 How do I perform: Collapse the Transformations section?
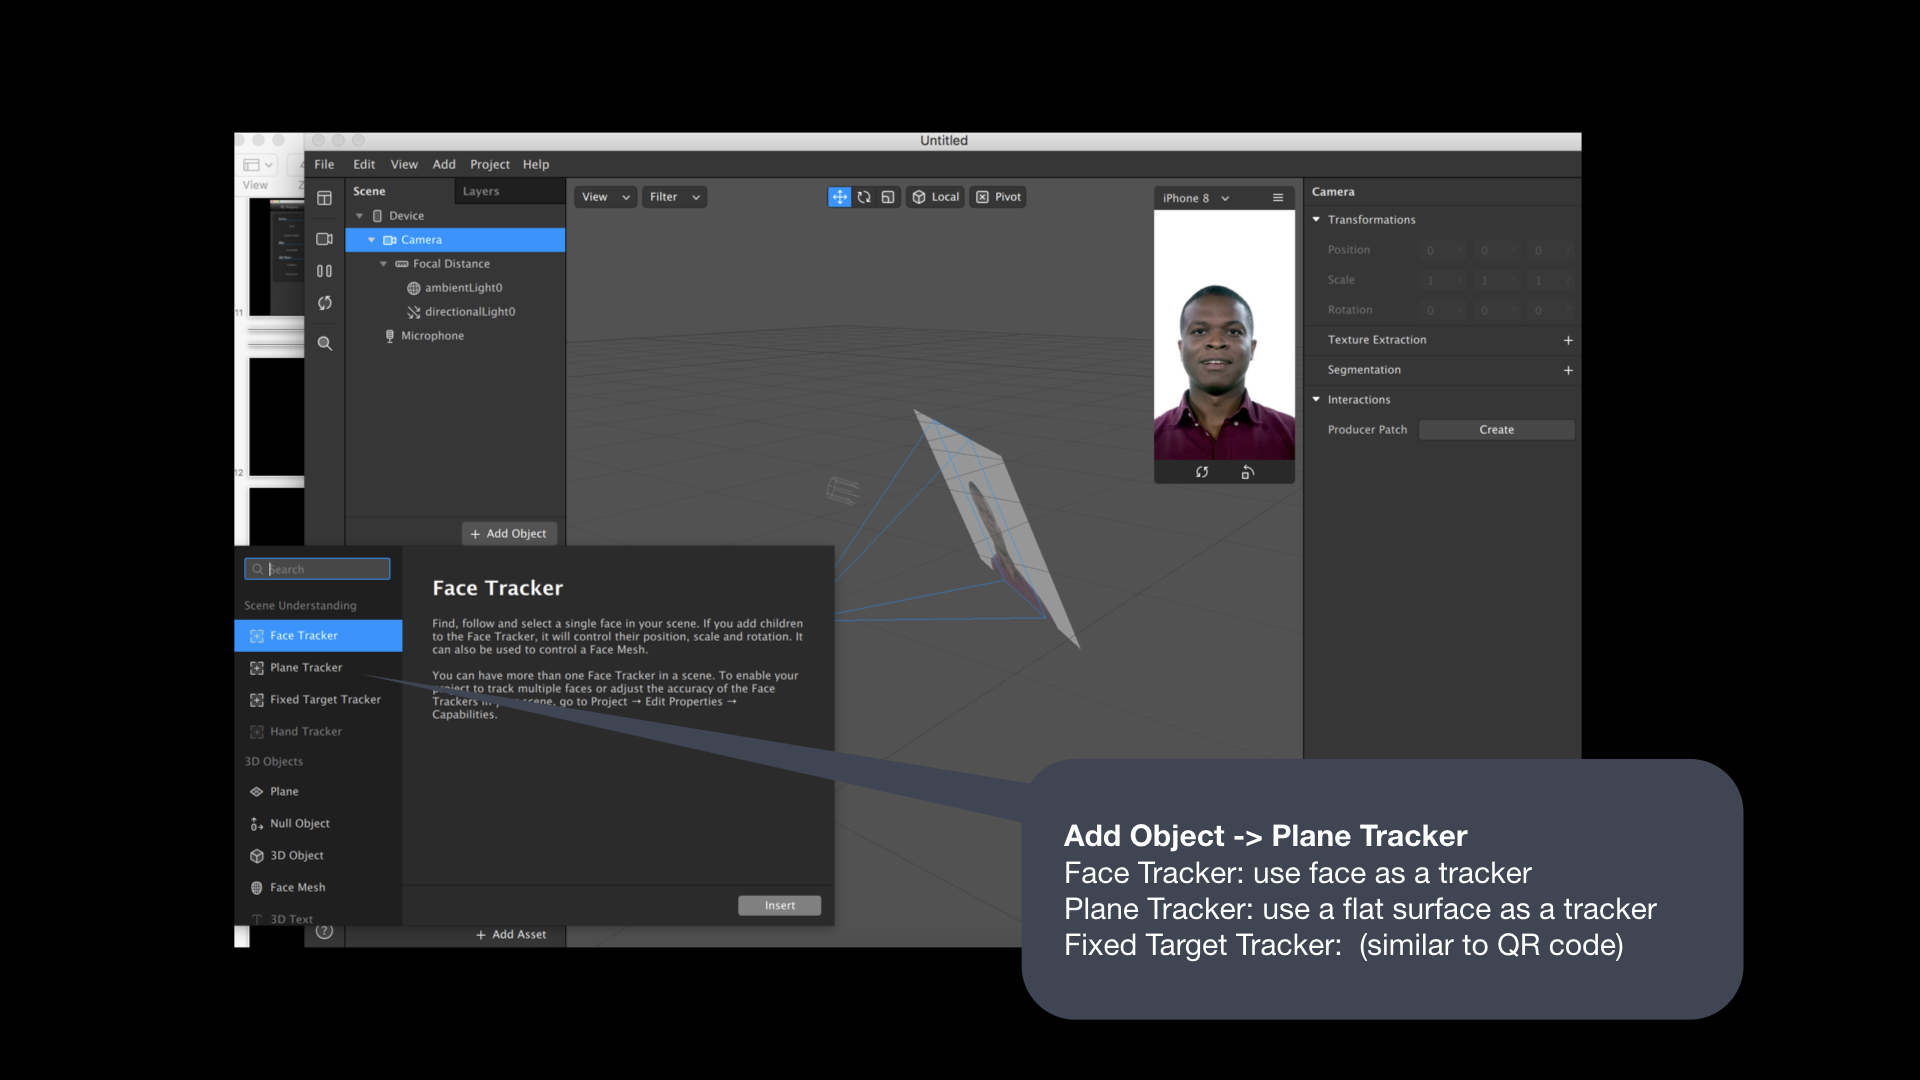(x=1316, y=219)
